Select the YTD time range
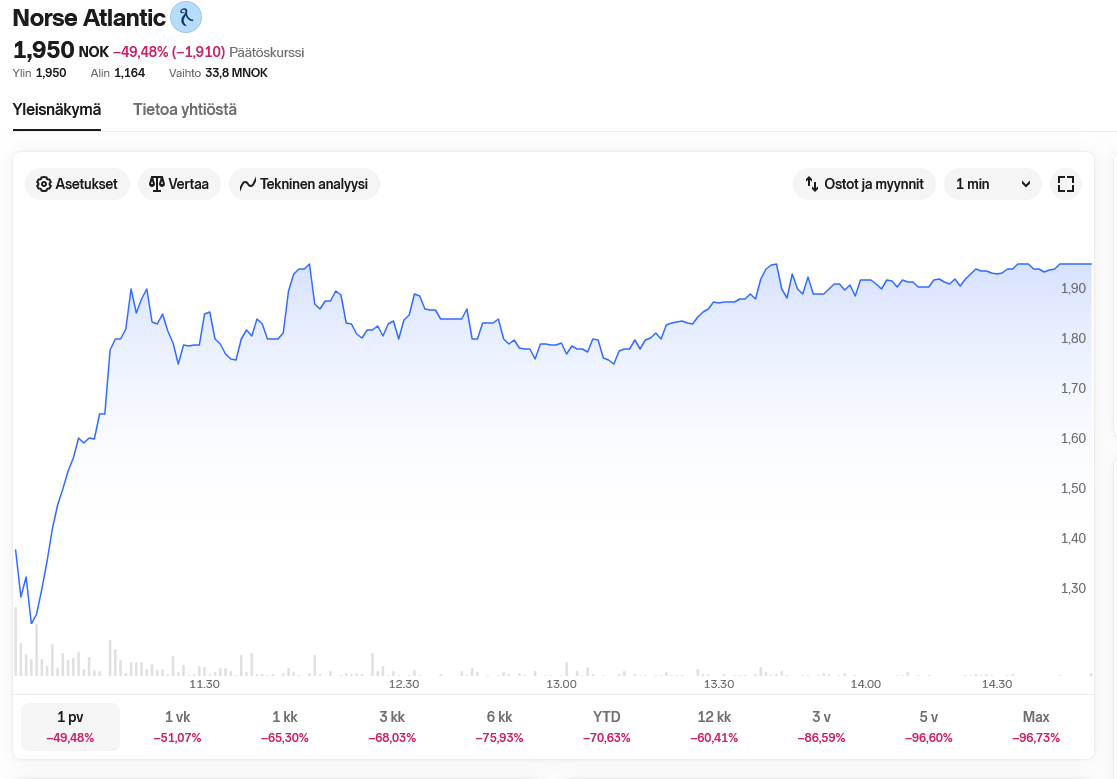Screen dimensions: 1117x779 point(606,726)
